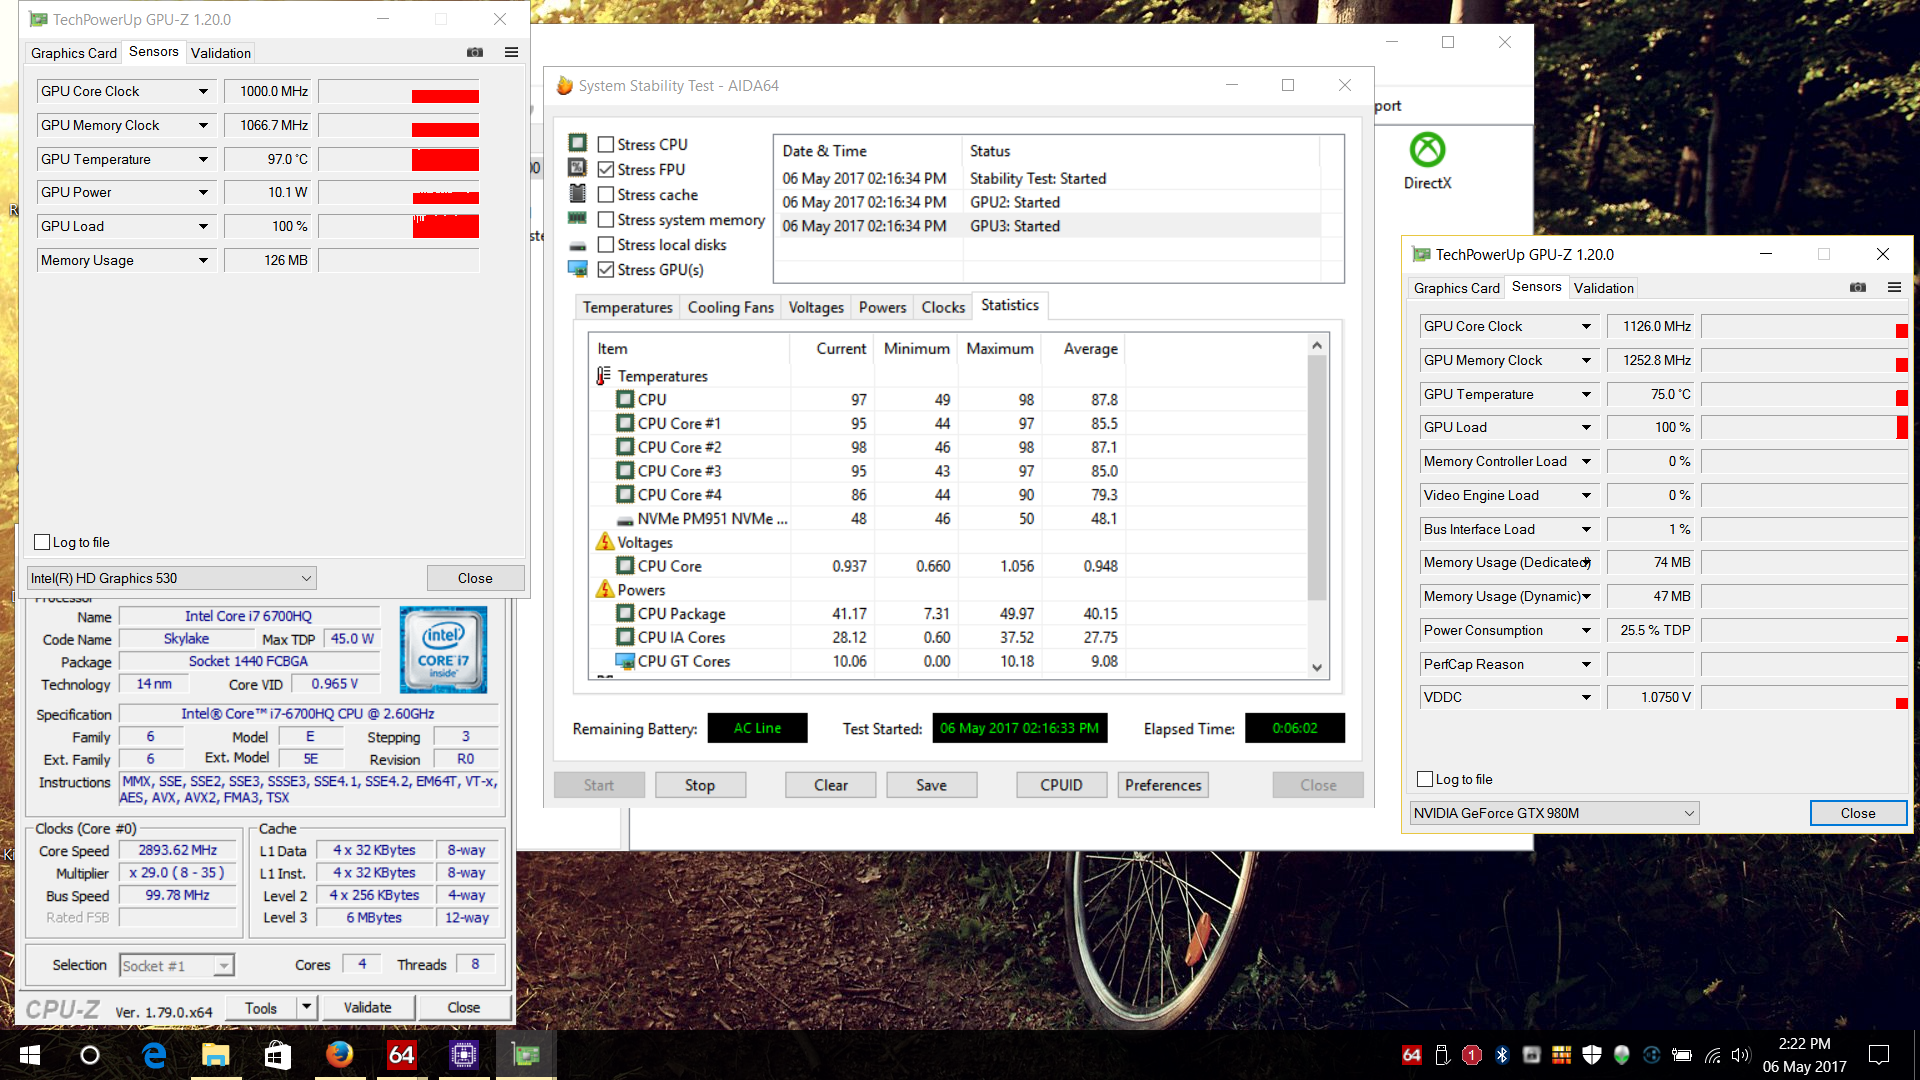Click the GPU Temperature graph bar in Intel GPU-Z
The width and height of the screenshot is (1920, 1080).
[399, 159]
